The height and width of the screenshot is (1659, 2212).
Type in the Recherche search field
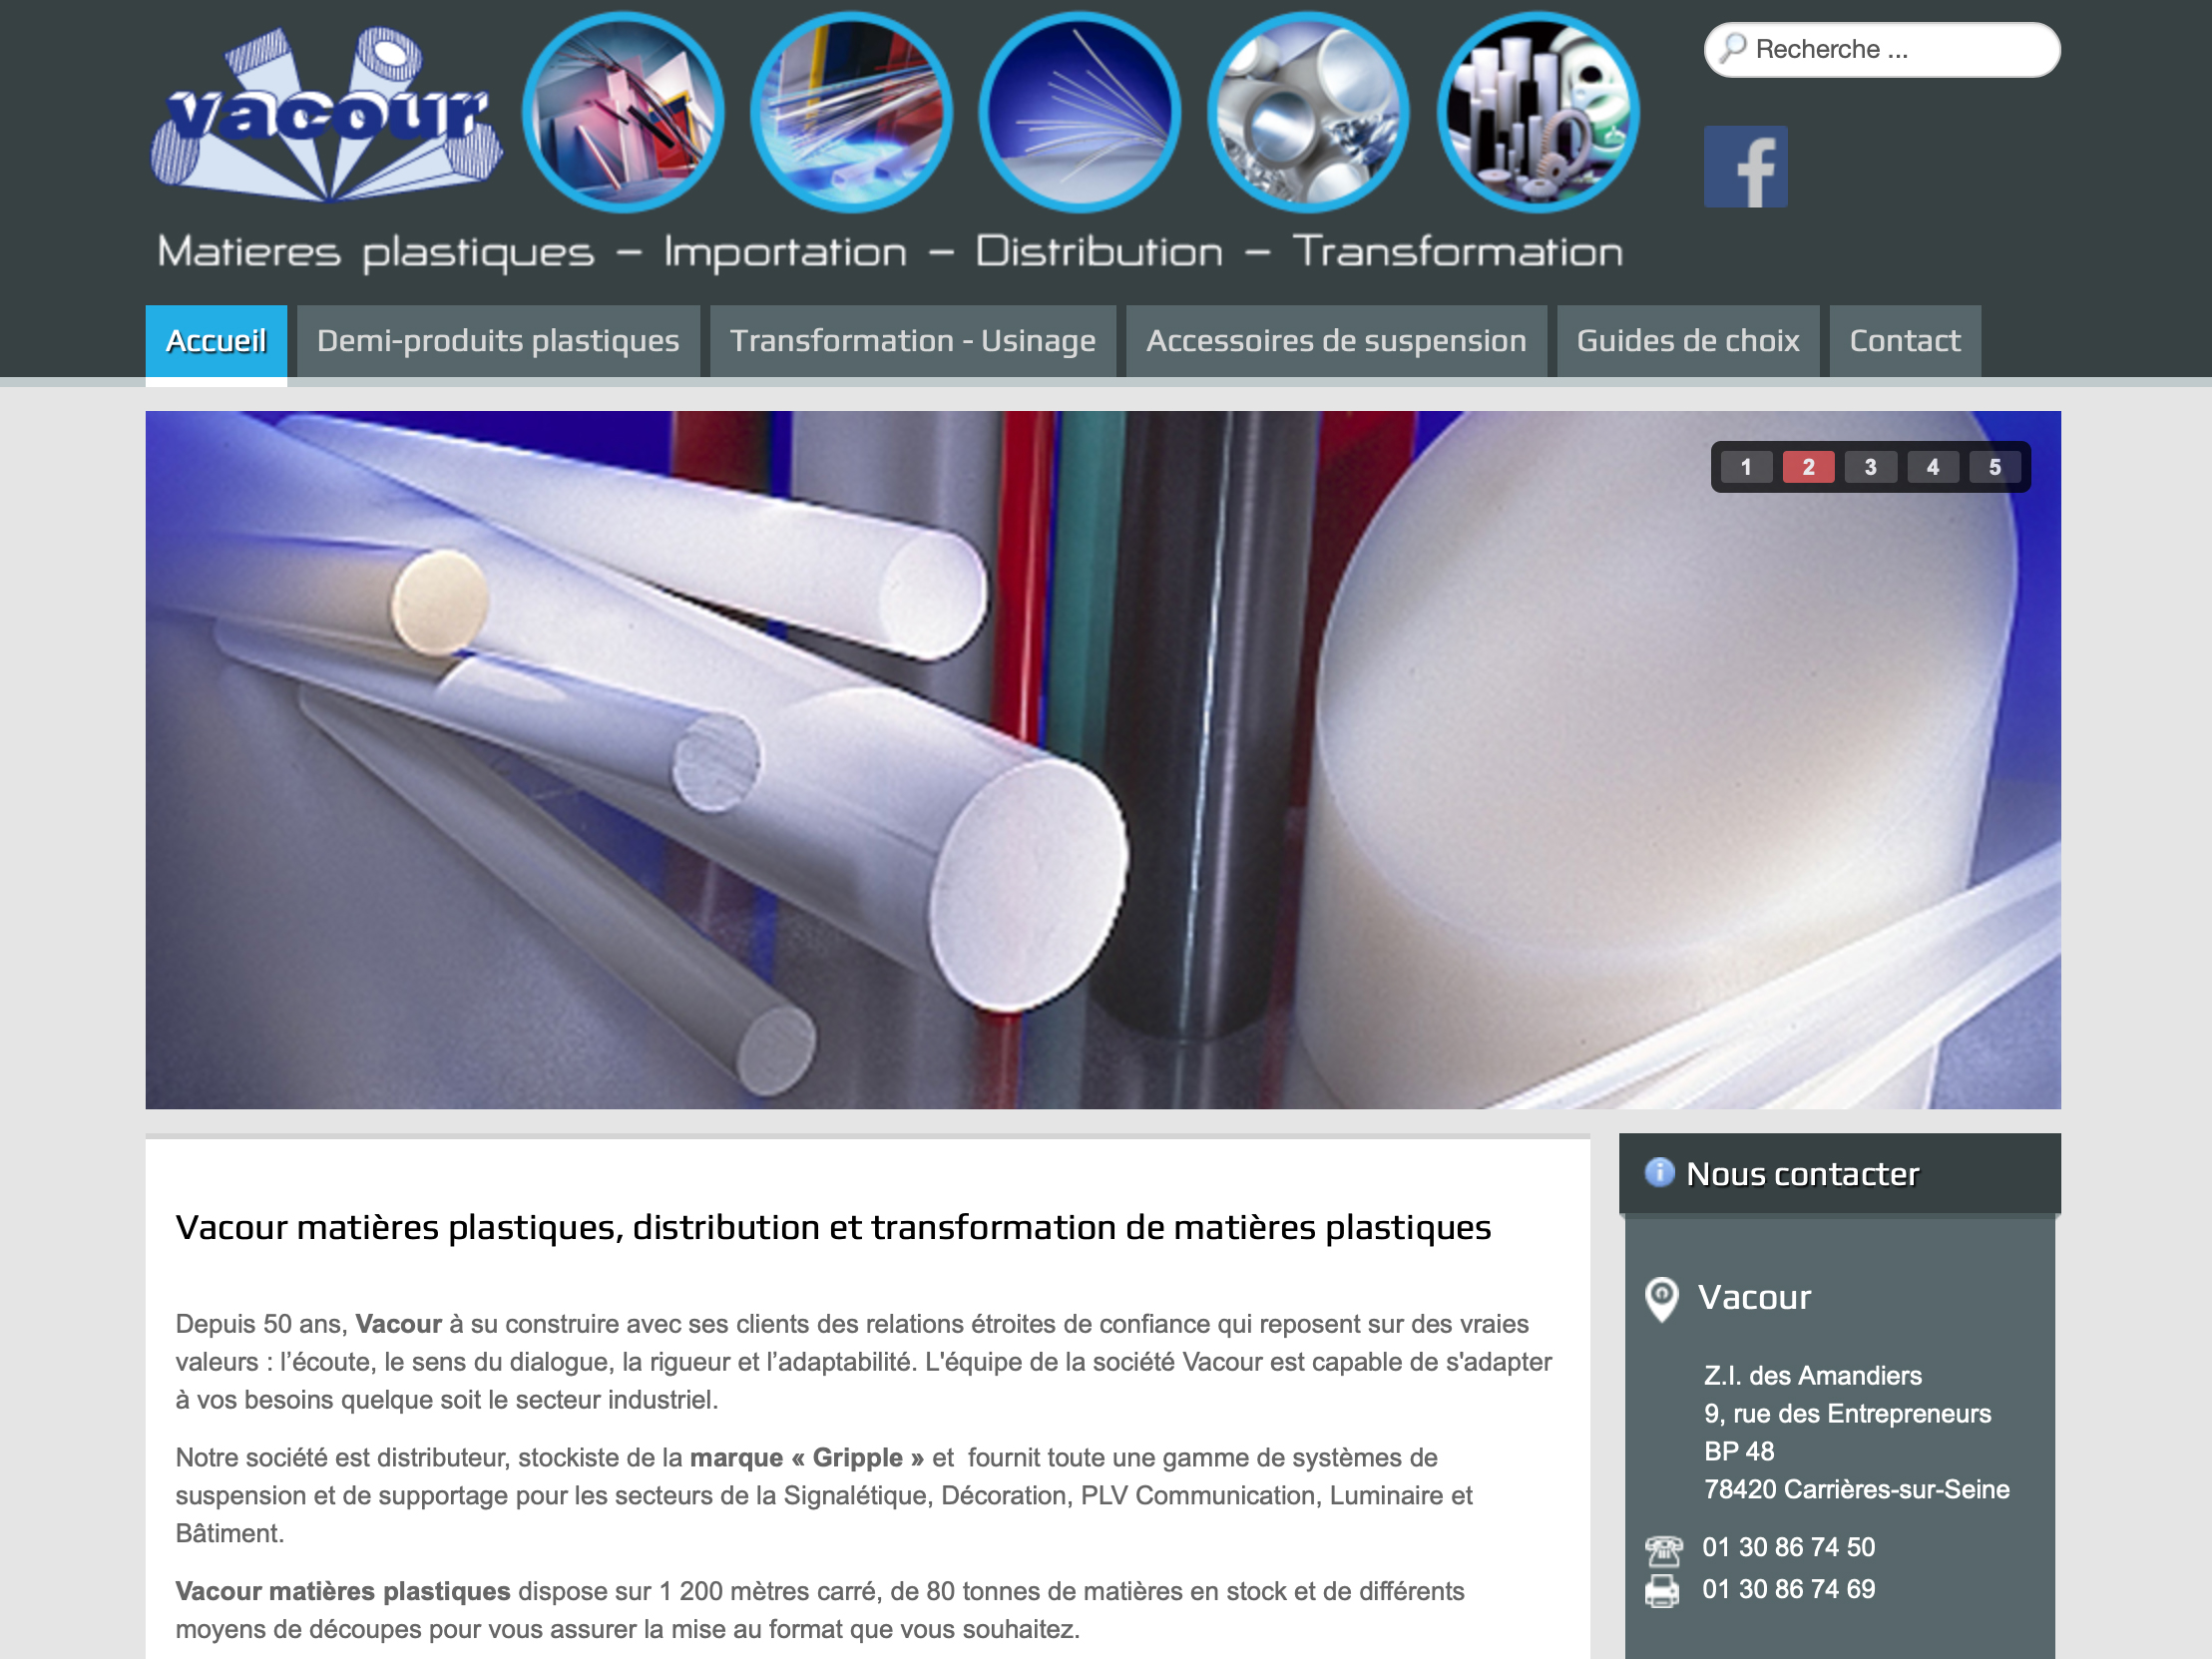[1882, 49]
